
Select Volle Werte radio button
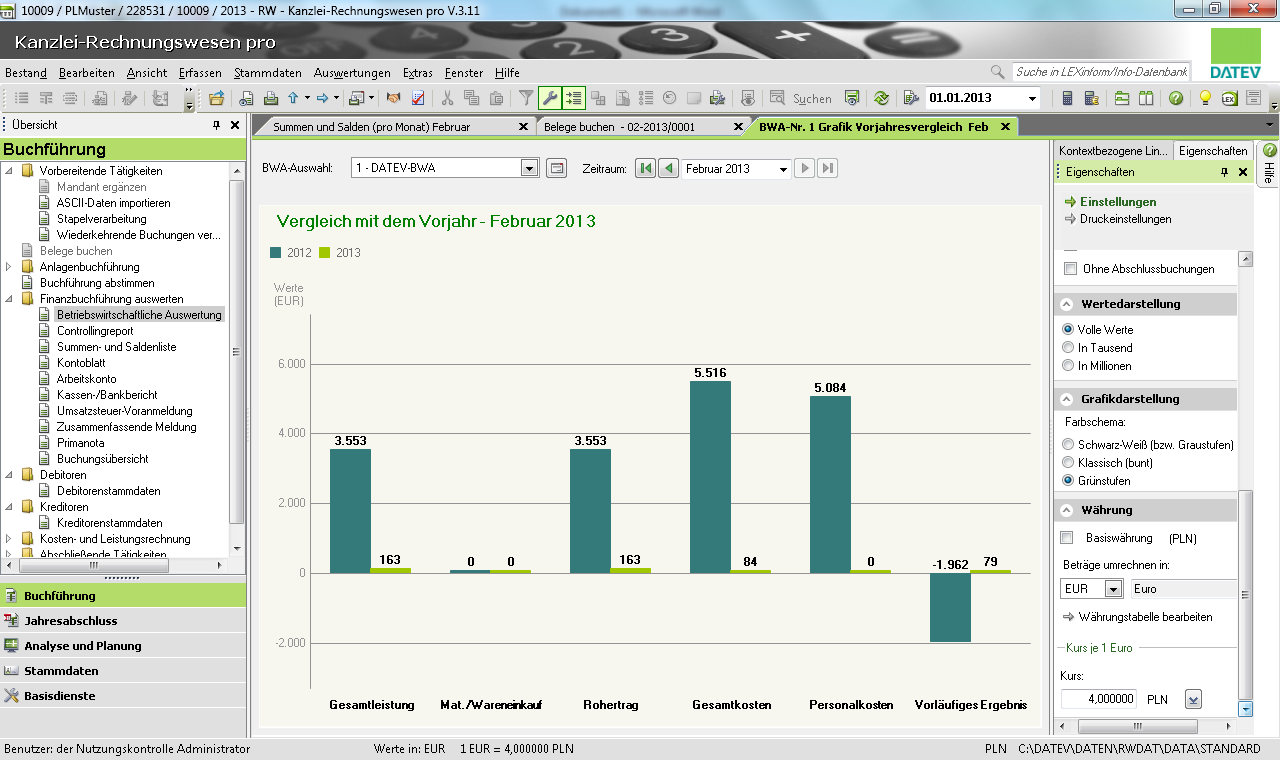(1068, 329)
